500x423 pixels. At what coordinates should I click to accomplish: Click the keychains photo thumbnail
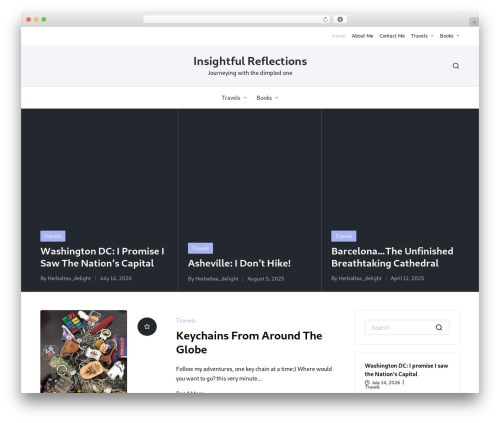(84, 351)
